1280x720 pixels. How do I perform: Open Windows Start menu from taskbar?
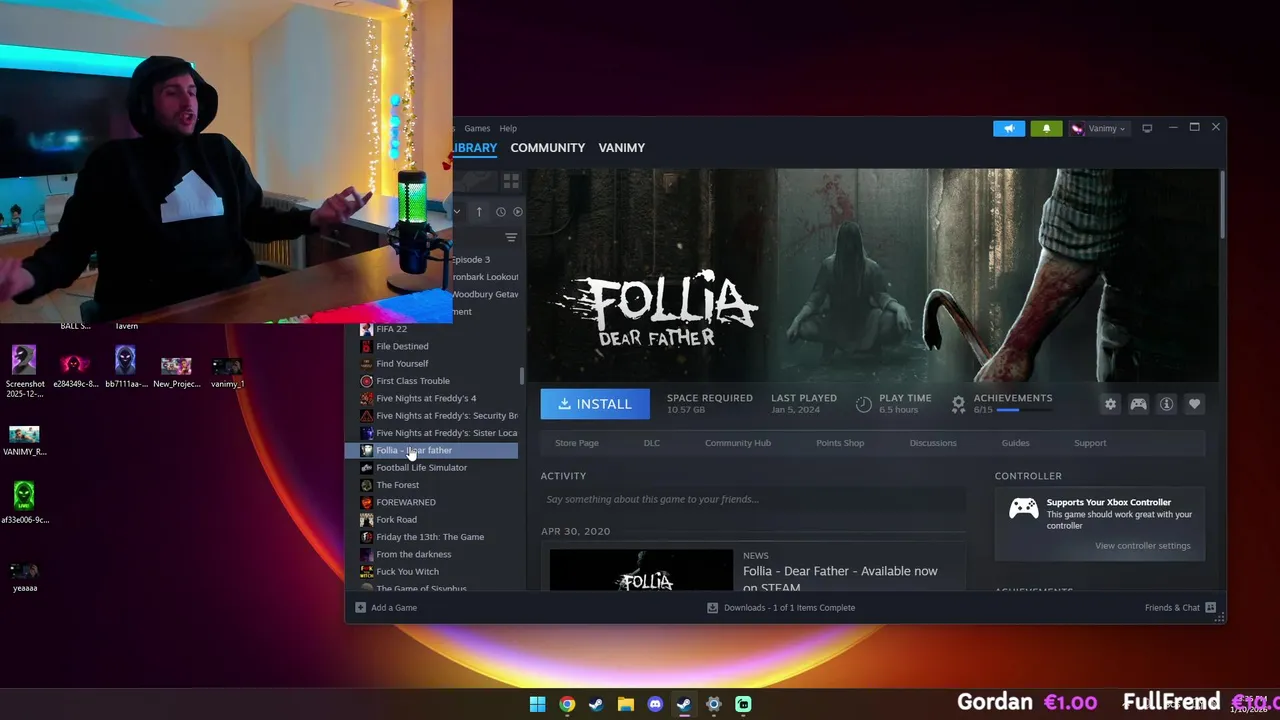(538, 704)
